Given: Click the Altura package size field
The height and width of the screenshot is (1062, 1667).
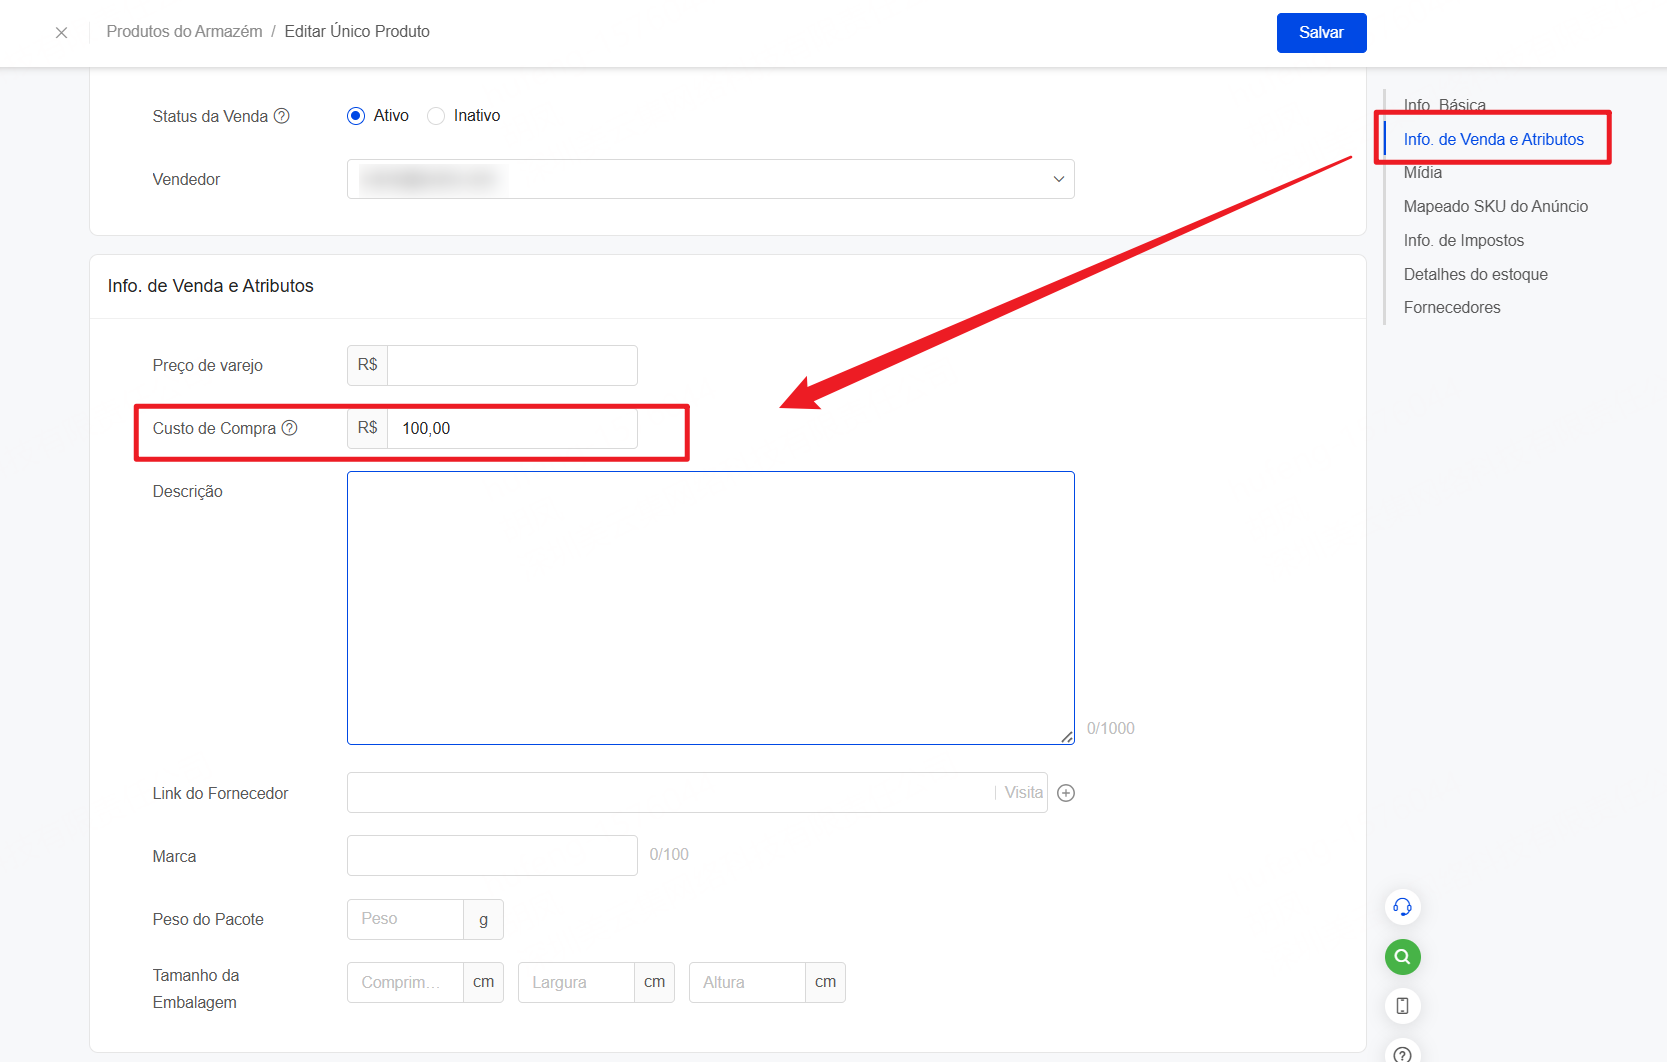Looking at the screenshot, I should click(747, 982).
